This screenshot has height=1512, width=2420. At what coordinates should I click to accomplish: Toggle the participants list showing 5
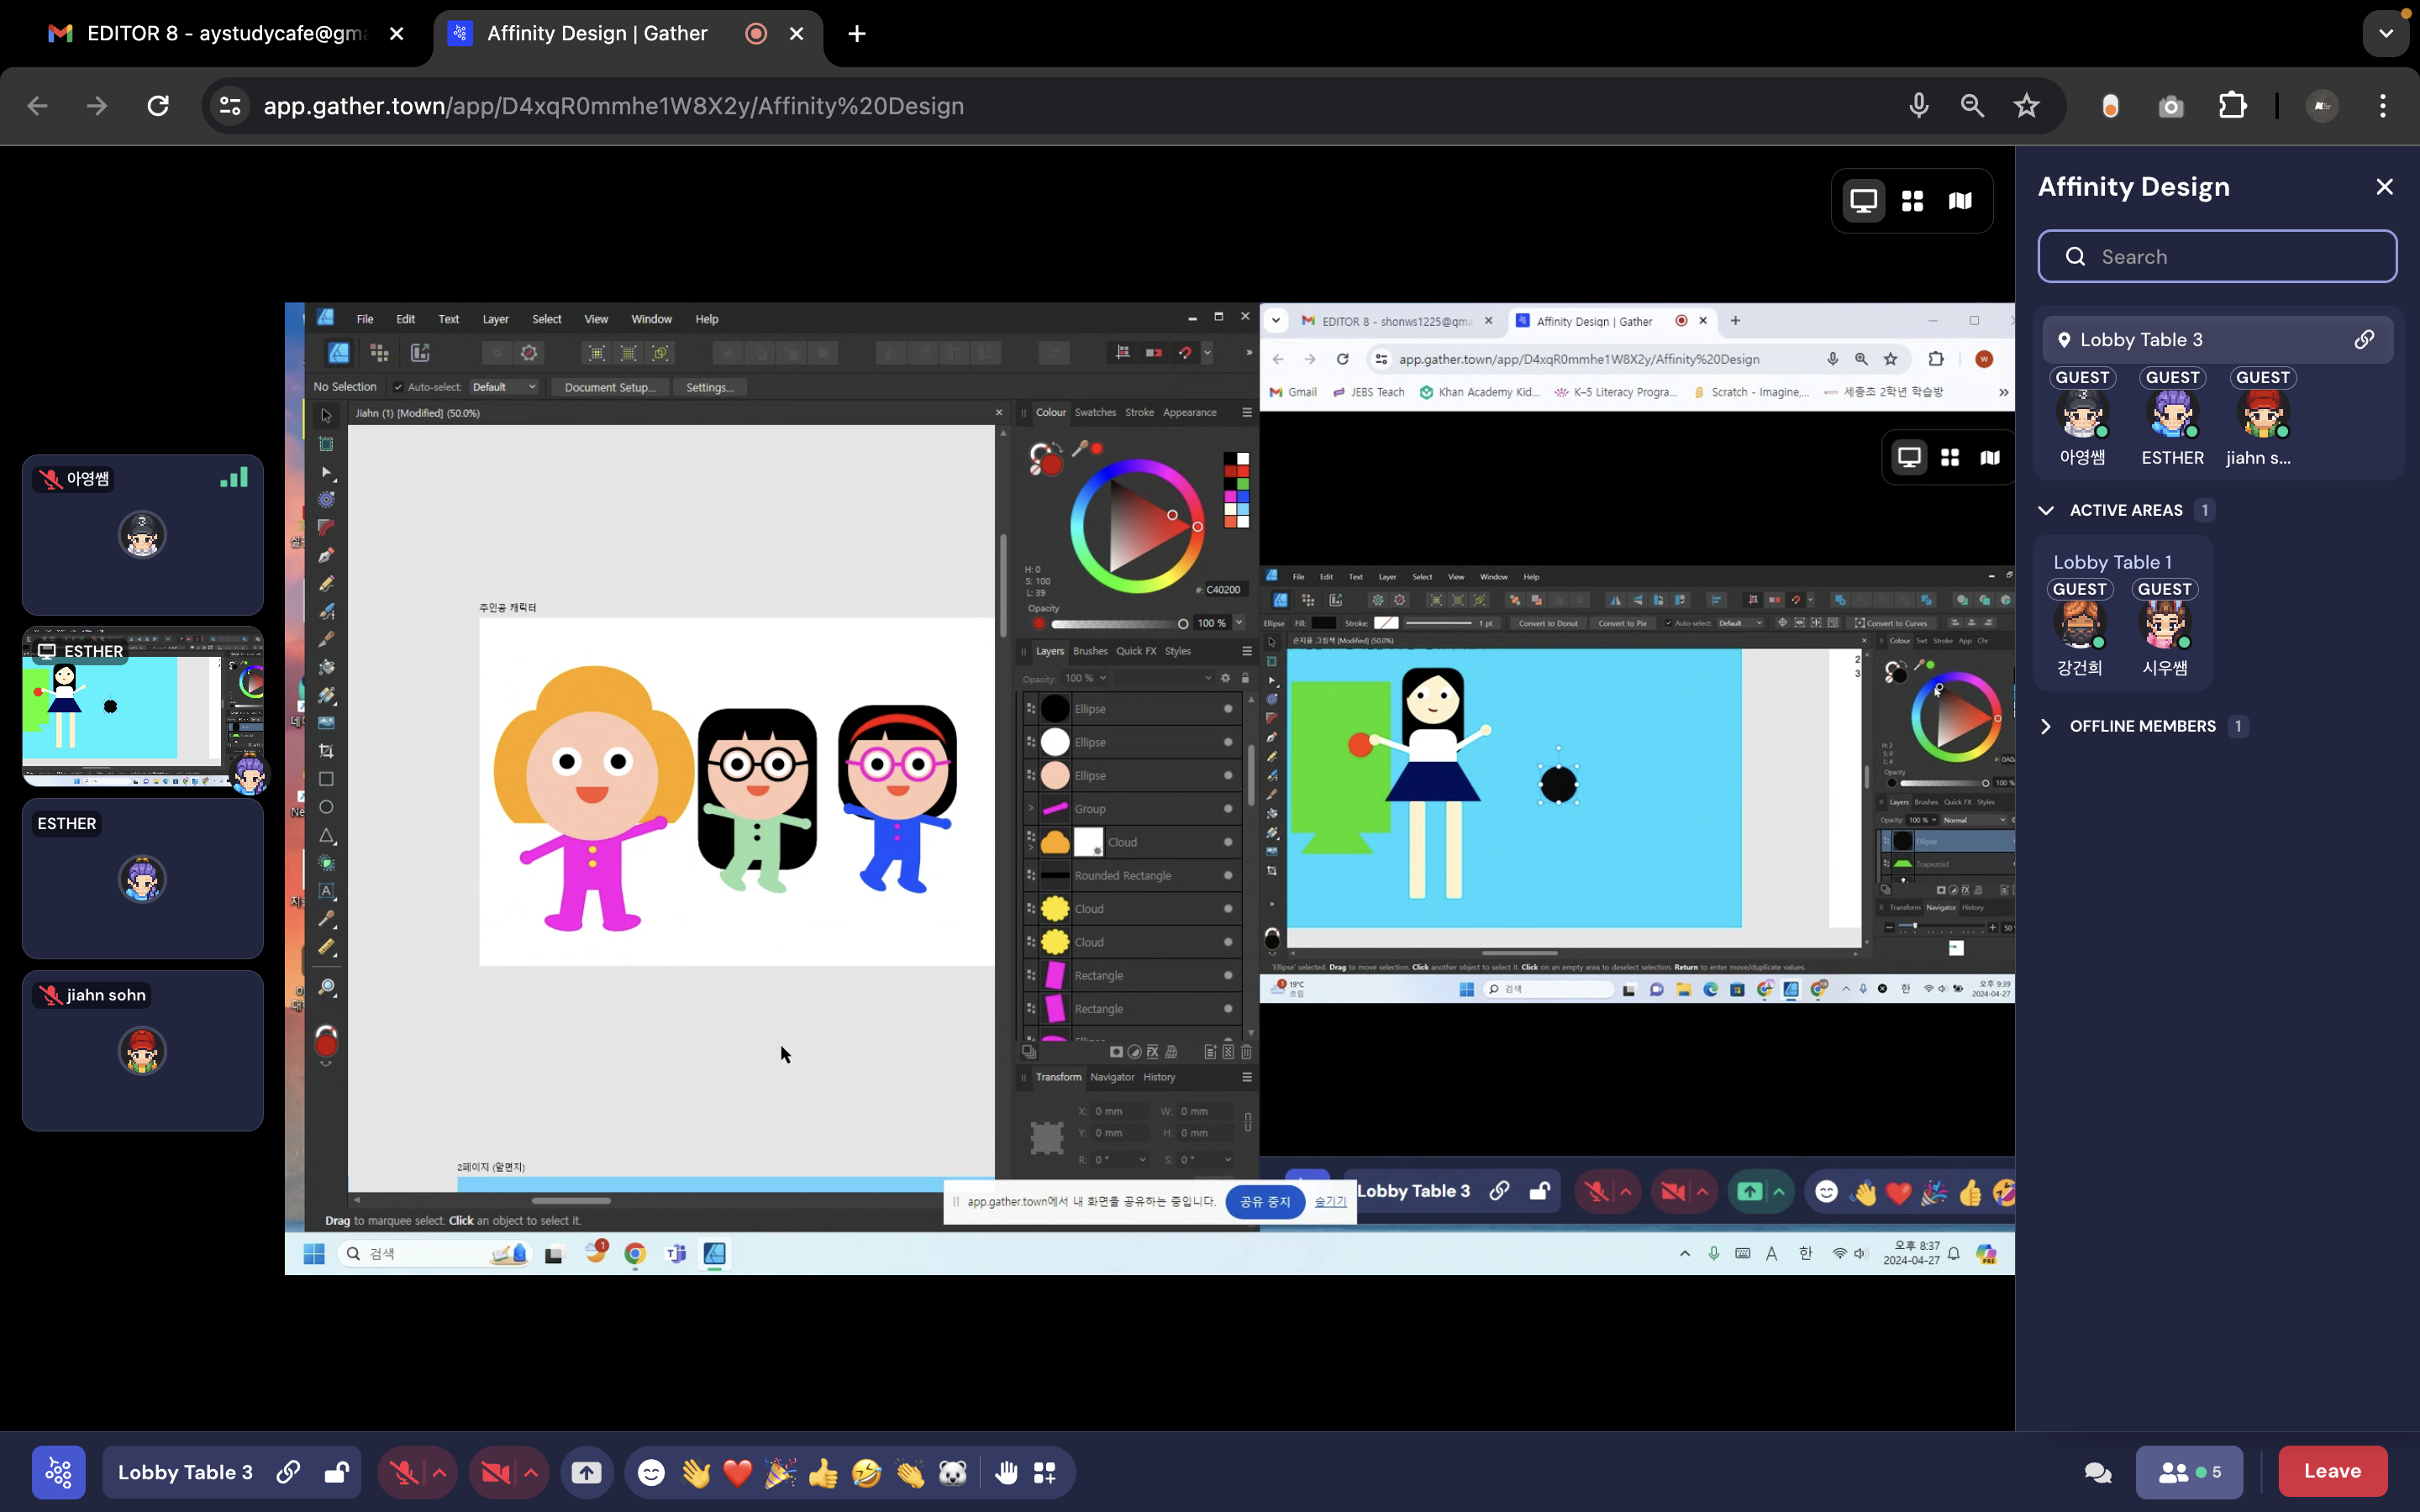coord(2189,1472)
